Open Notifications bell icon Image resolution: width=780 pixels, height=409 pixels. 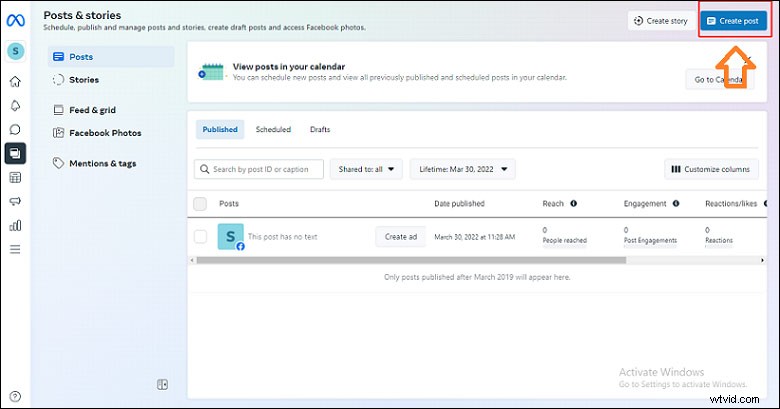tap(15, 105)
